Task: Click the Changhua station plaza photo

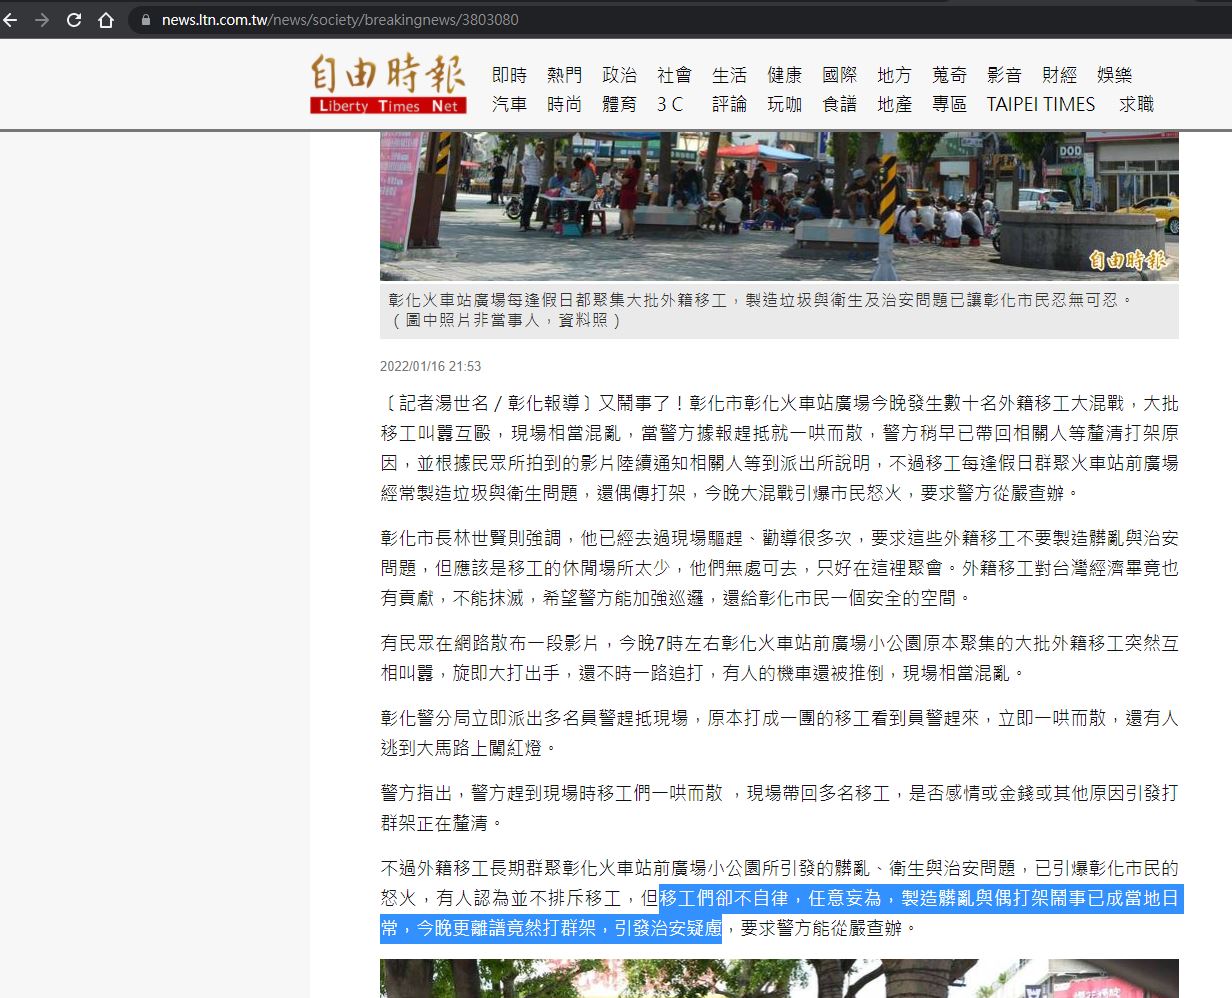Action: [x=778, y=205]
